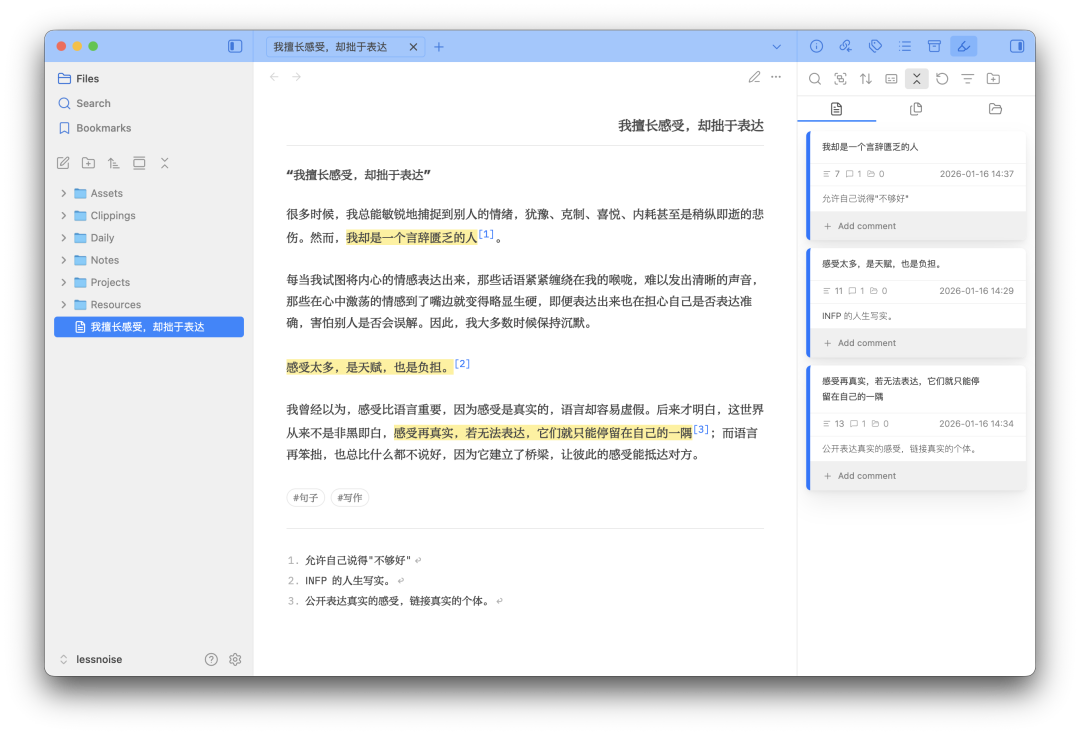
Task: Click the comment text 公开表达真实的感受，链接真实的个体 in panel
Action: click(899, 448)
